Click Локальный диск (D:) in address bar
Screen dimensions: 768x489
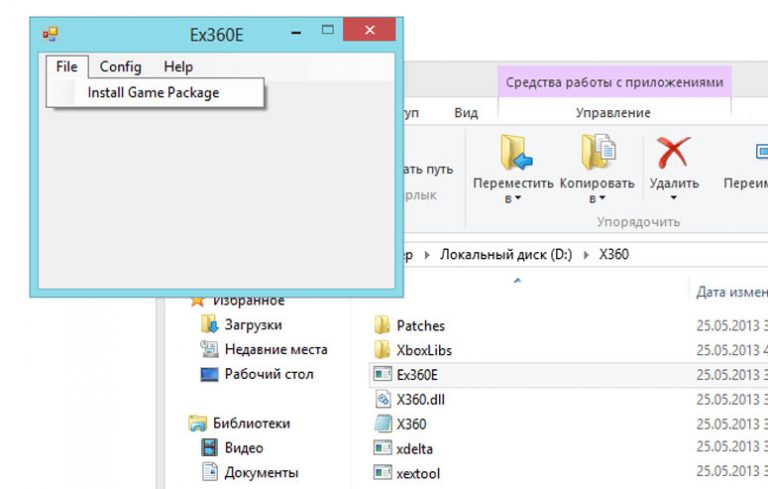506,254
